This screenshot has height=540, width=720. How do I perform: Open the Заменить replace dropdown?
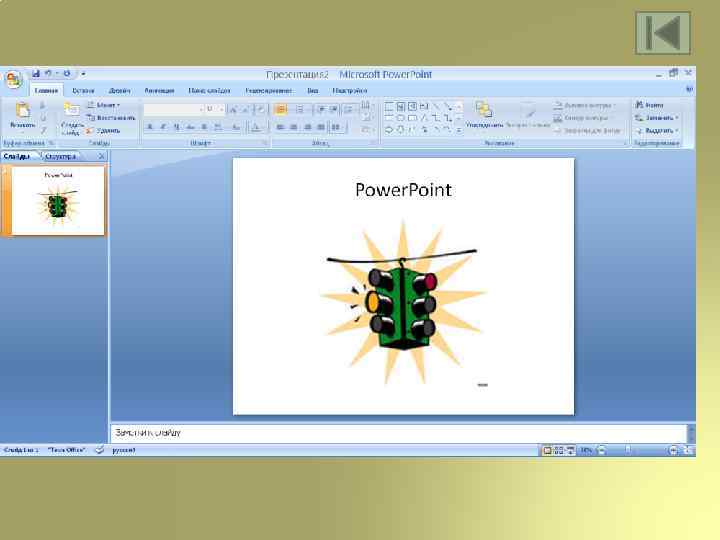pos(657,118)
